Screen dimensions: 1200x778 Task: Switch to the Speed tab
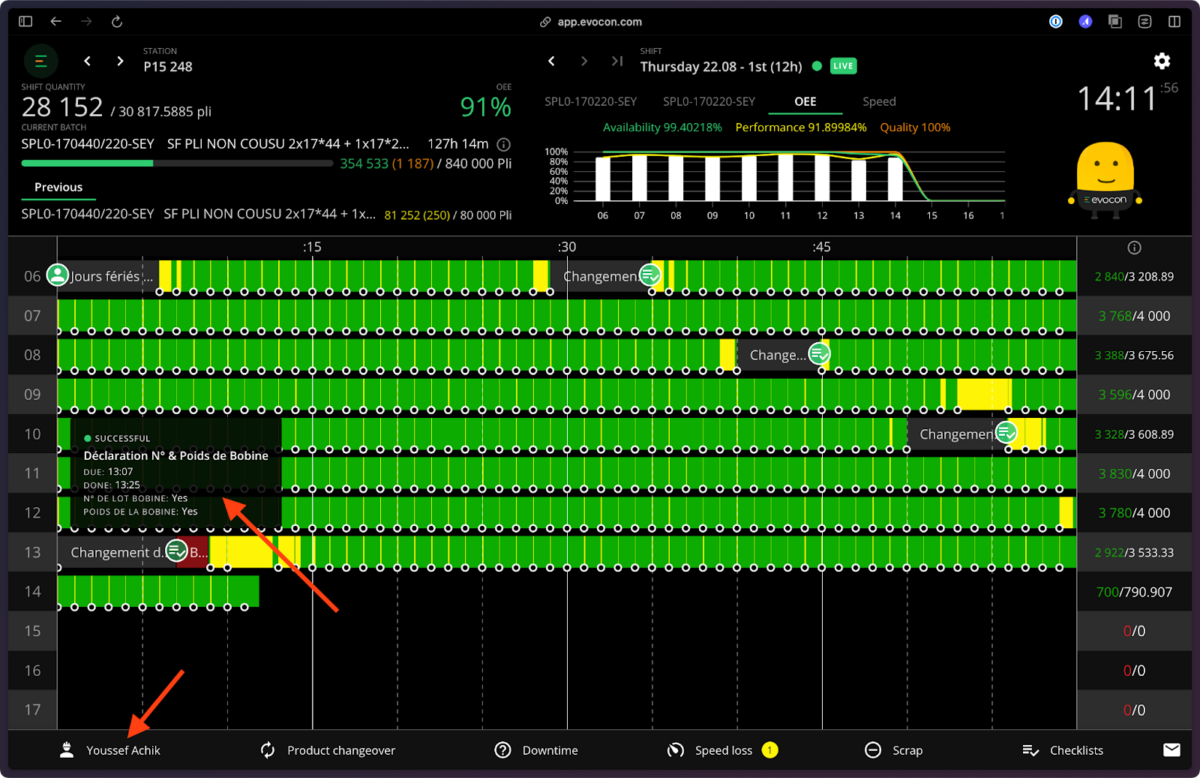tap(879, 101)
